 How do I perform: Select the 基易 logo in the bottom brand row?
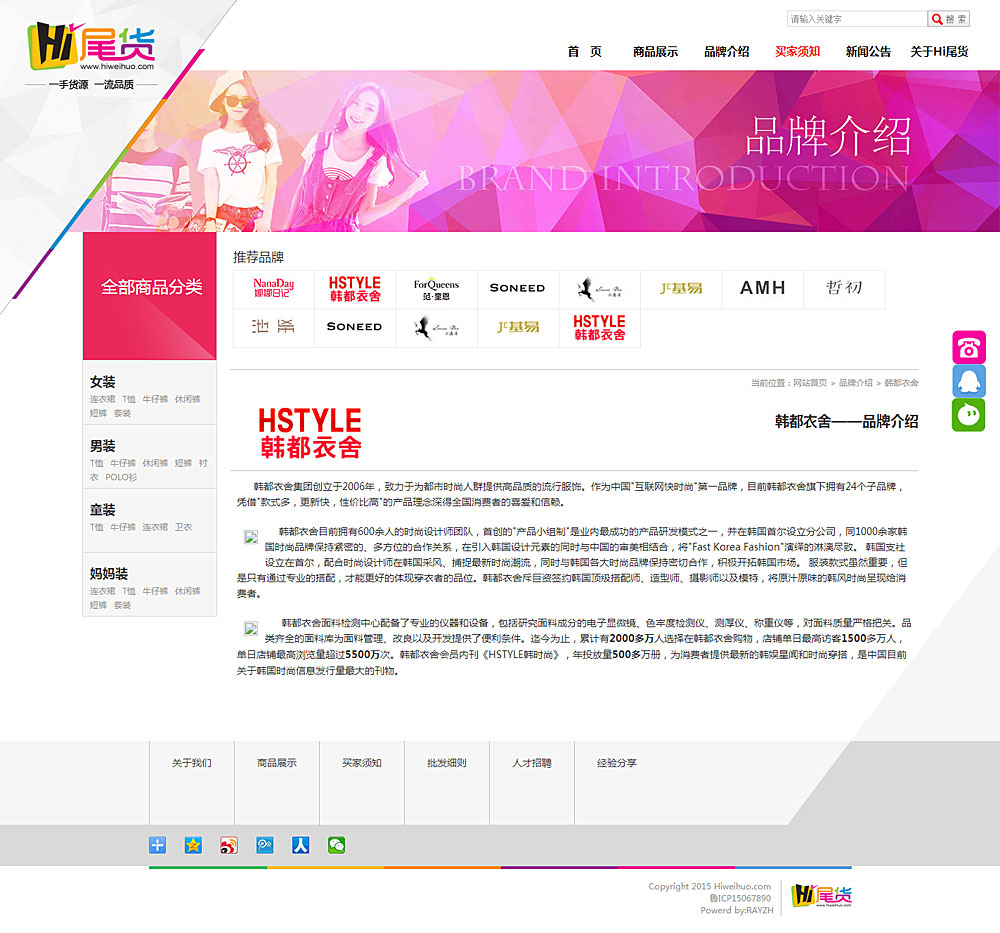[518, 328]
